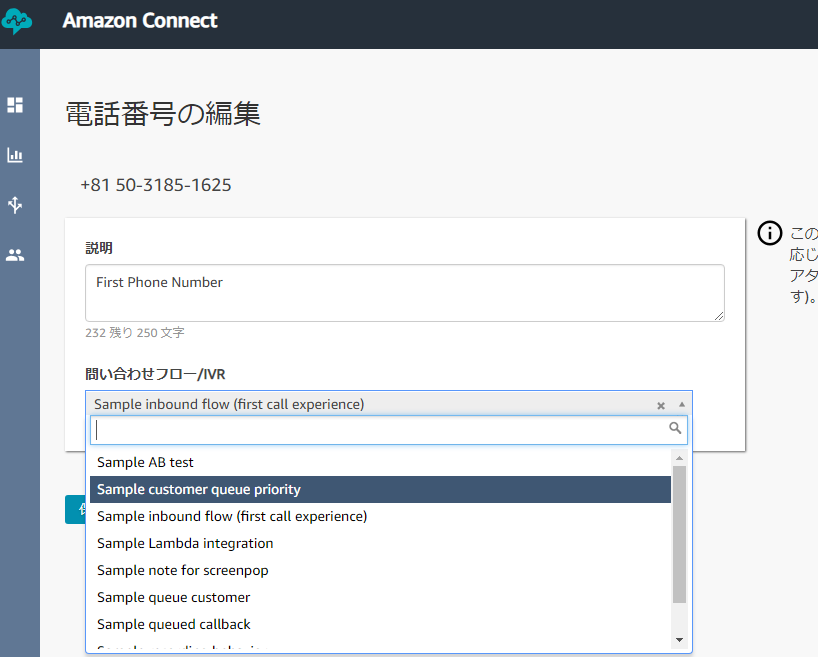Open the metrics bar chart sidebar icon
818x657 pixels.
(x=15, y=155)
